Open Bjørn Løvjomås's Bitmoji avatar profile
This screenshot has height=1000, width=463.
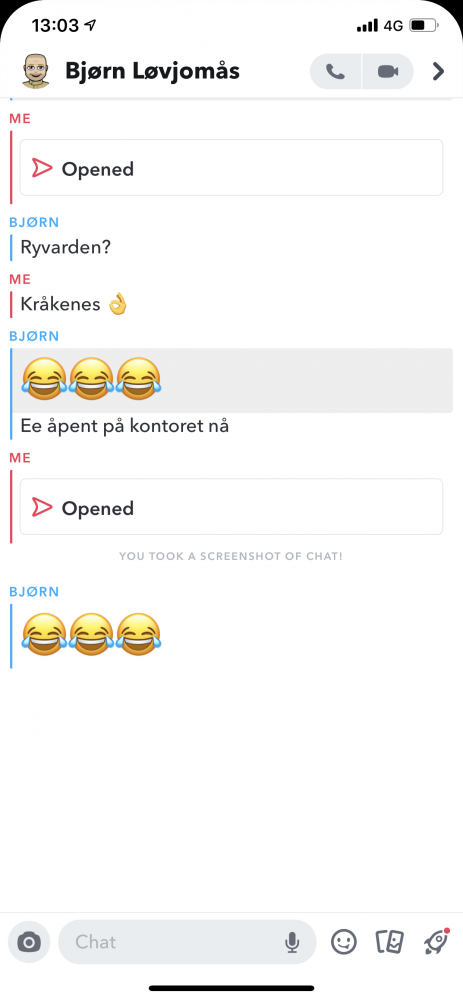36,71
